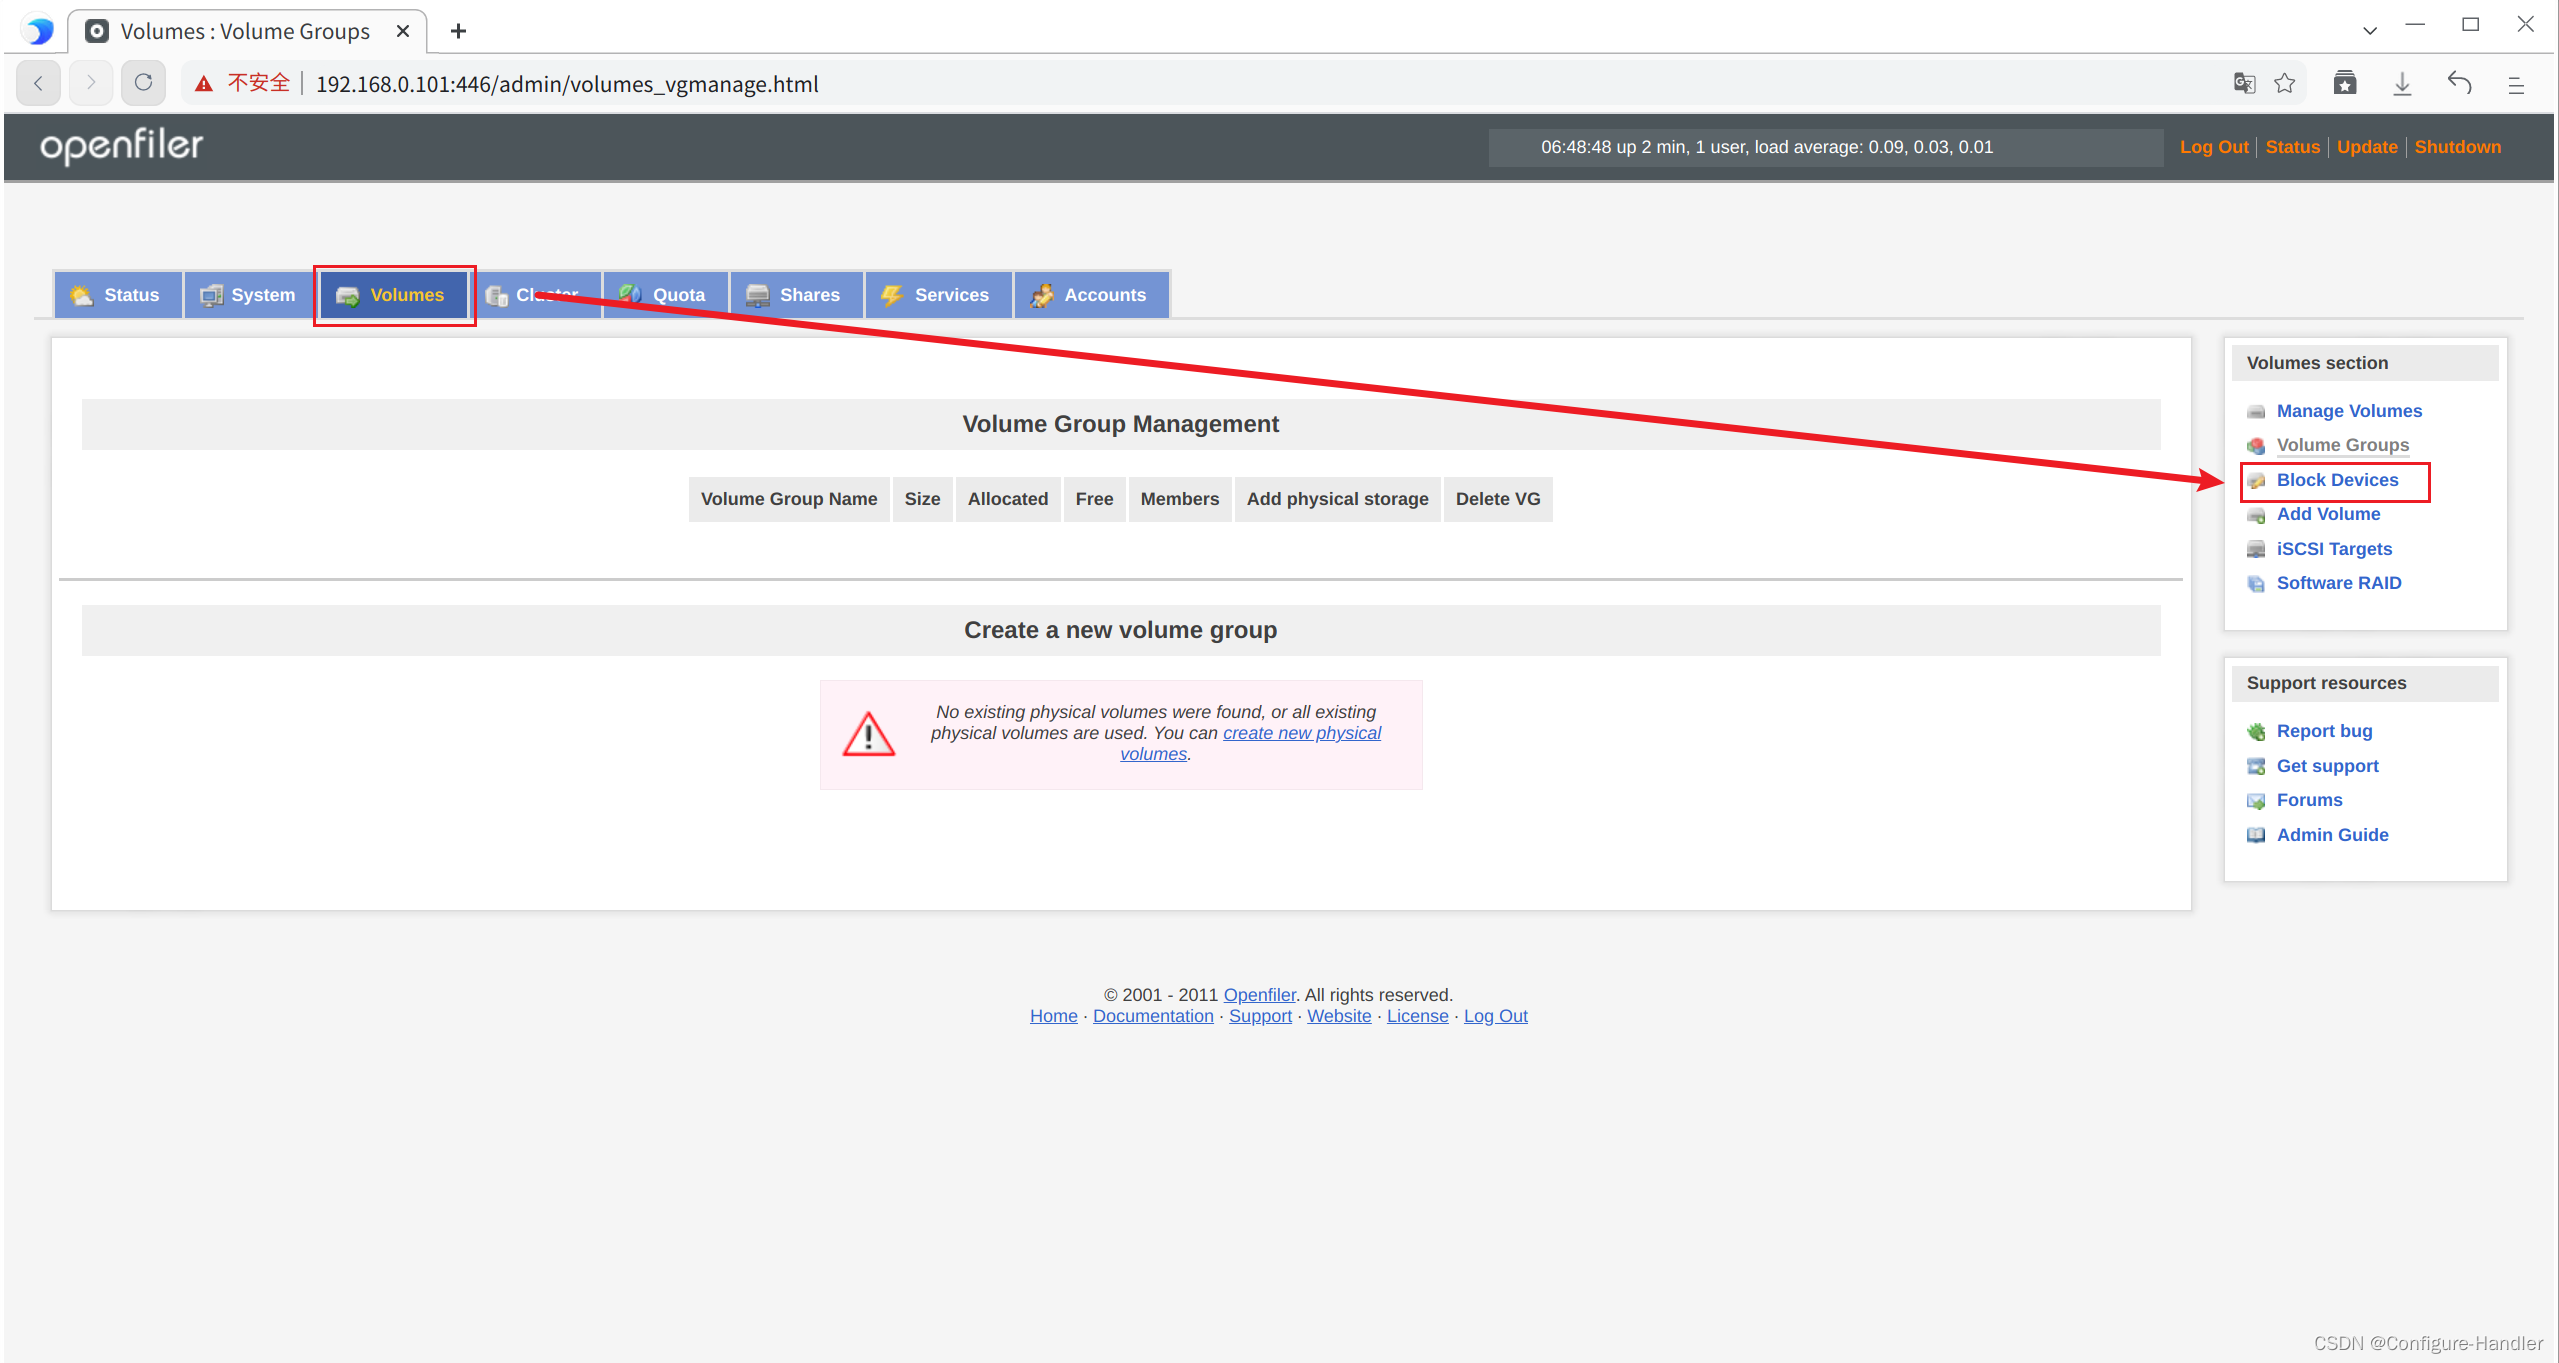
Task: Click the iSCSI Targets server icon
Action: pos(2257,548)
